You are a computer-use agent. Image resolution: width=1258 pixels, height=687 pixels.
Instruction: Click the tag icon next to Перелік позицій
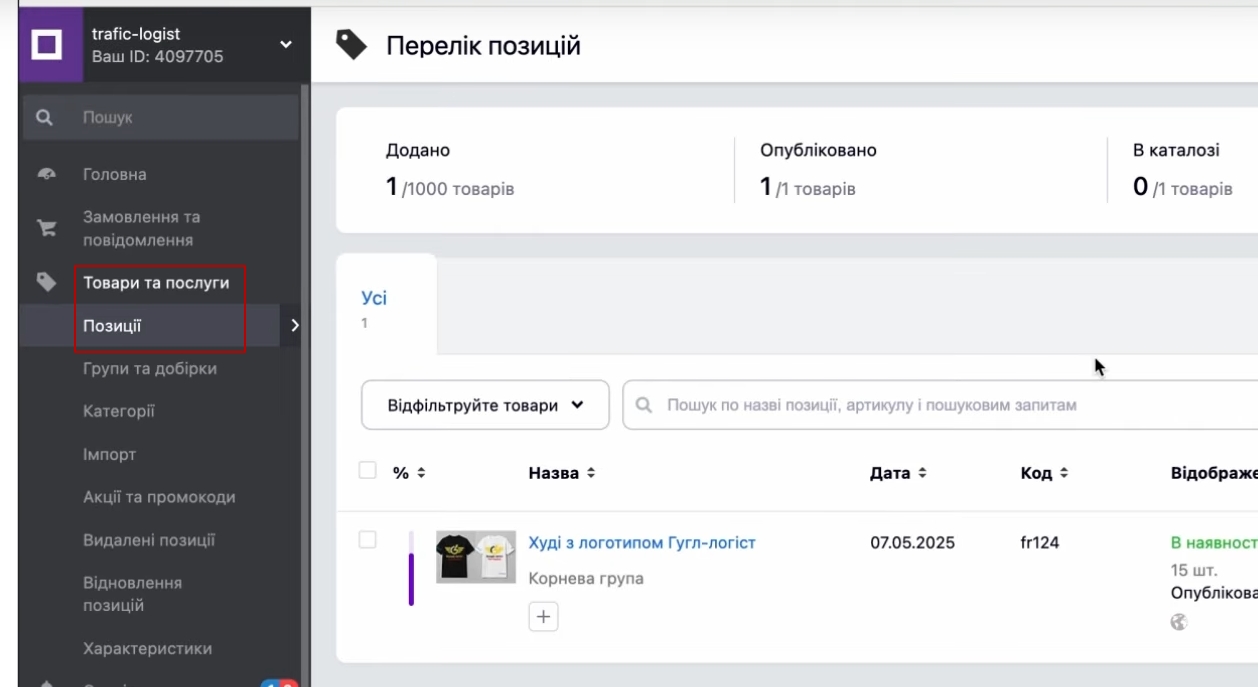point(351,45)
